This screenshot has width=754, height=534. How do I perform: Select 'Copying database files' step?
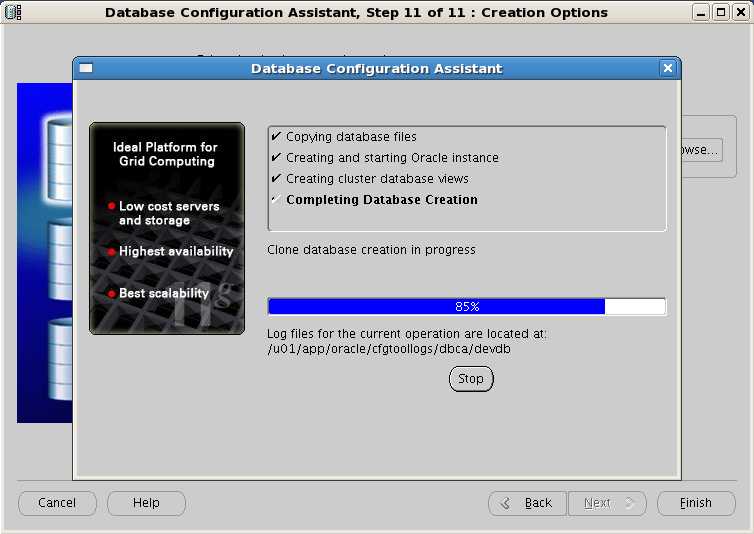[351, 137]
